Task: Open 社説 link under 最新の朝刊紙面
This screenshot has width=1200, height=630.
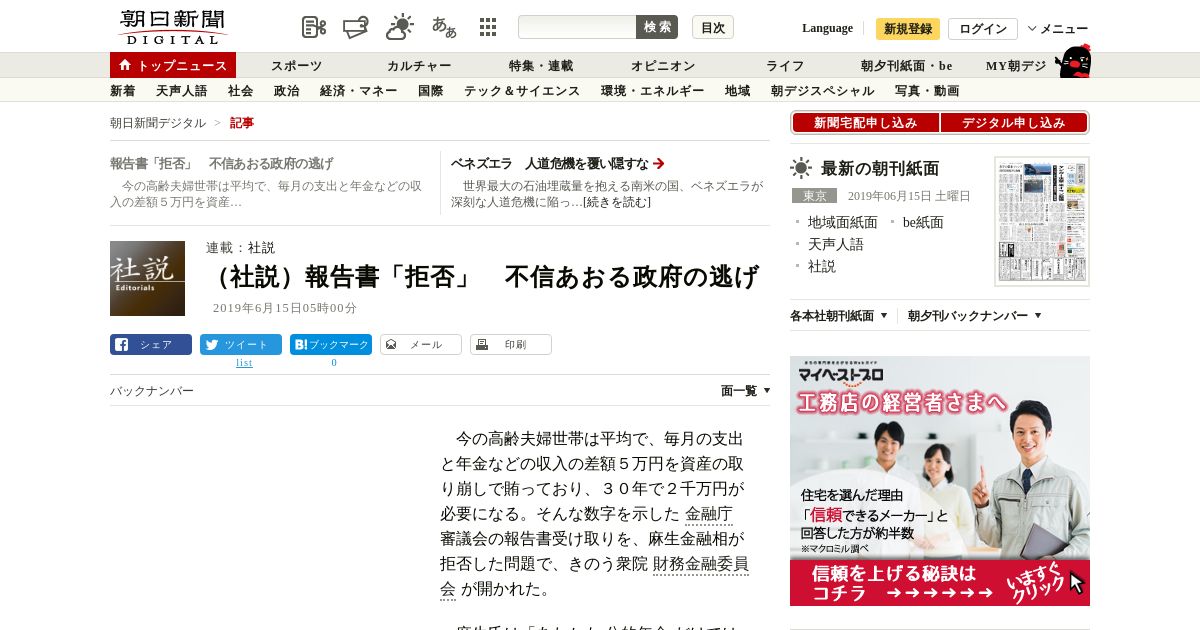Action: coord(822,266)
